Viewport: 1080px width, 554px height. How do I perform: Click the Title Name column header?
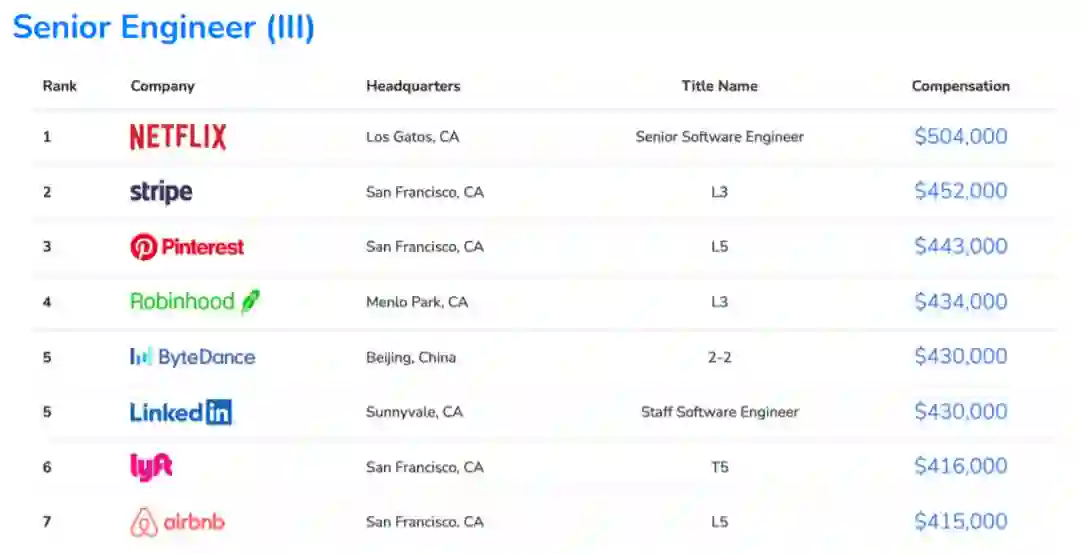point(719,86)
